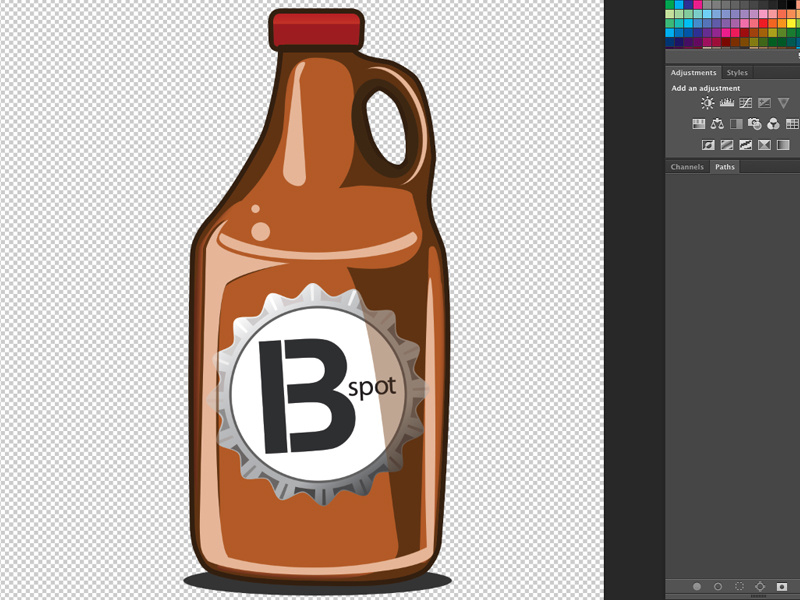The image size is (800, 600).
Task: Create a Threshold adjustment layer
Action: pyautogui.click(x=747, y=144)
